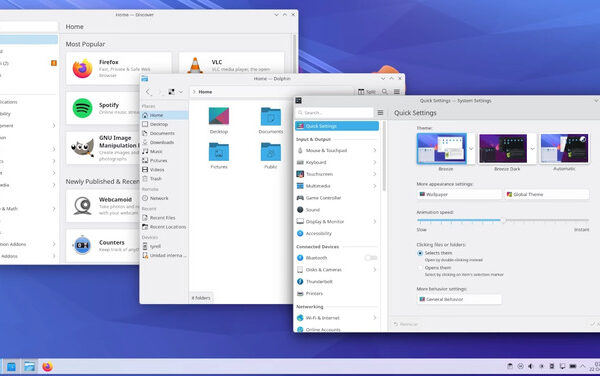Click the General Behavior button
Screen dimensions: 600x376
point(459,299)
